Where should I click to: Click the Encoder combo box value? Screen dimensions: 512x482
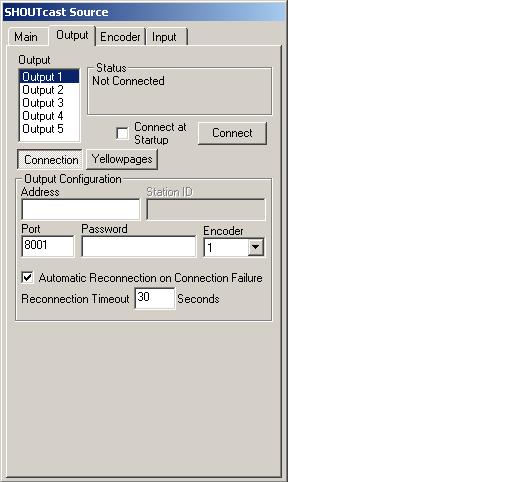pyautogui.click(x=226, y=247)
